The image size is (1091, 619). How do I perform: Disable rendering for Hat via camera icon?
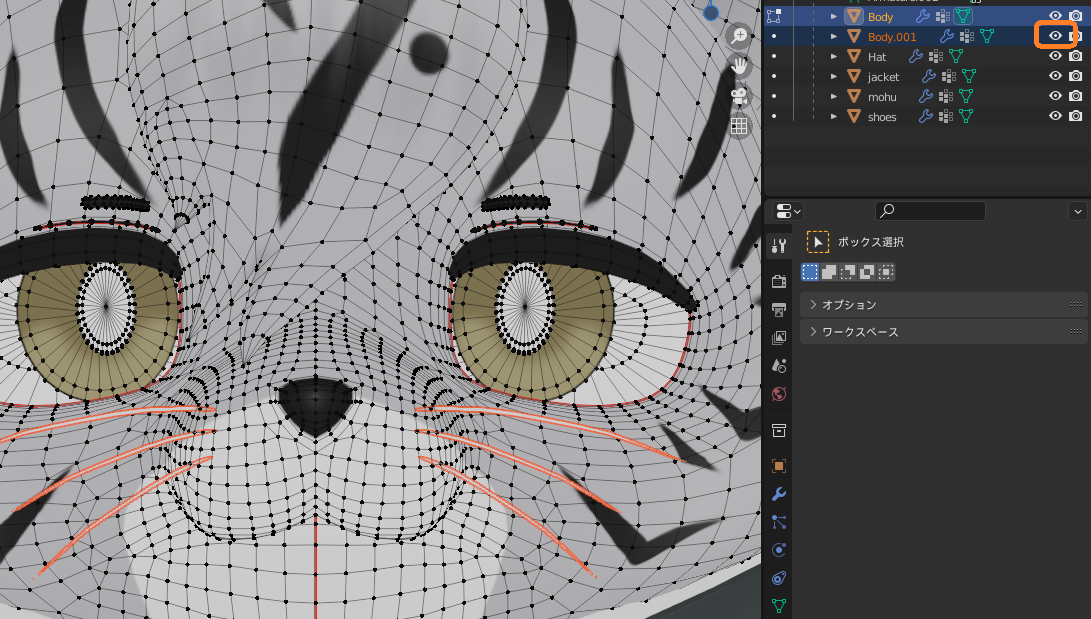tap(1076, 56)
